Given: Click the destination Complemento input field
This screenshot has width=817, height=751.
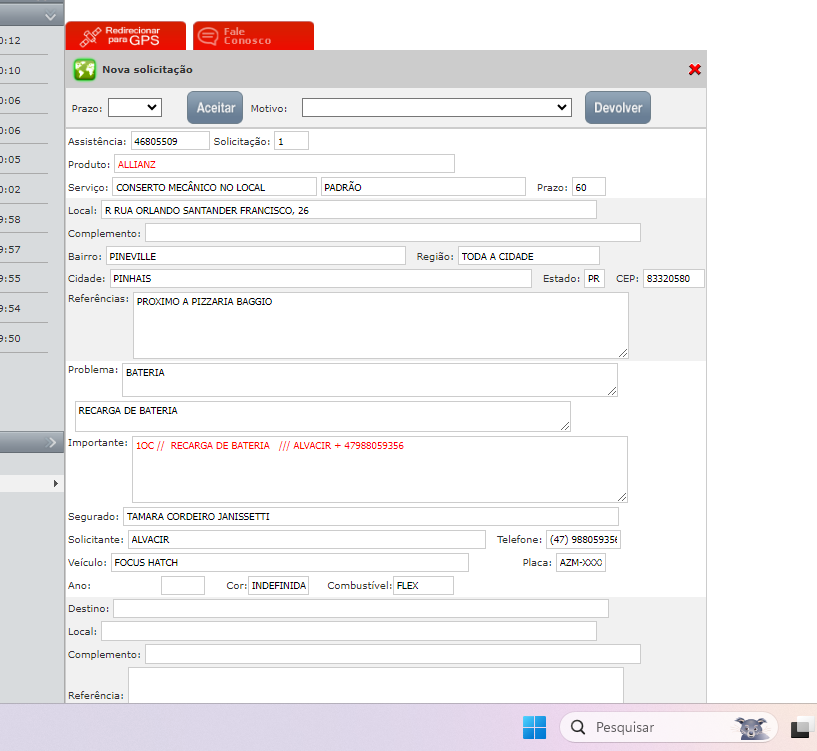Looking at the screenshot, I should 393,654.
